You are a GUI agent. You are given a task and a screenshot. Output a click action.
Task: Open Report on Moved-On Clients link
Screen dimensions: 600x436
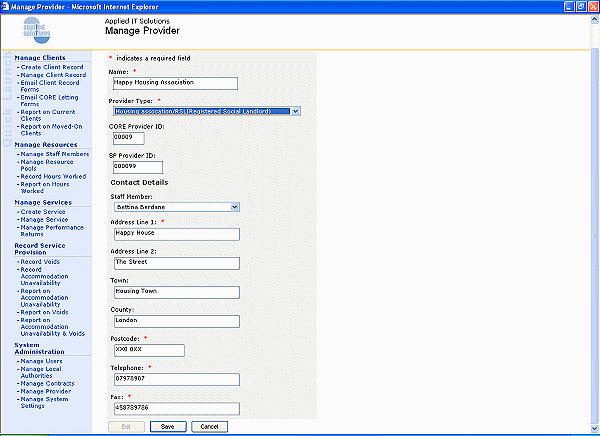[51, 130]
